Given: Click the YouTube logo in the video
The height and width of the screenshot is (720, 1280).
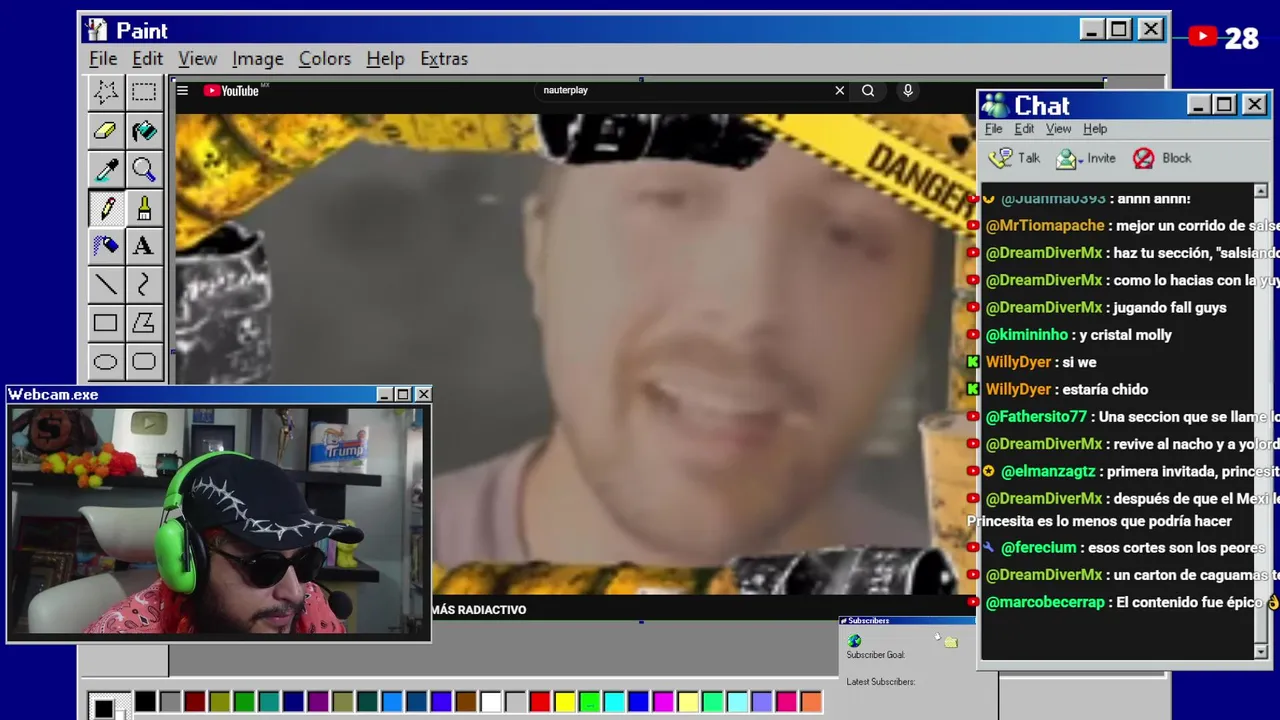Looking at the screenshot, I should pos(231,91).
